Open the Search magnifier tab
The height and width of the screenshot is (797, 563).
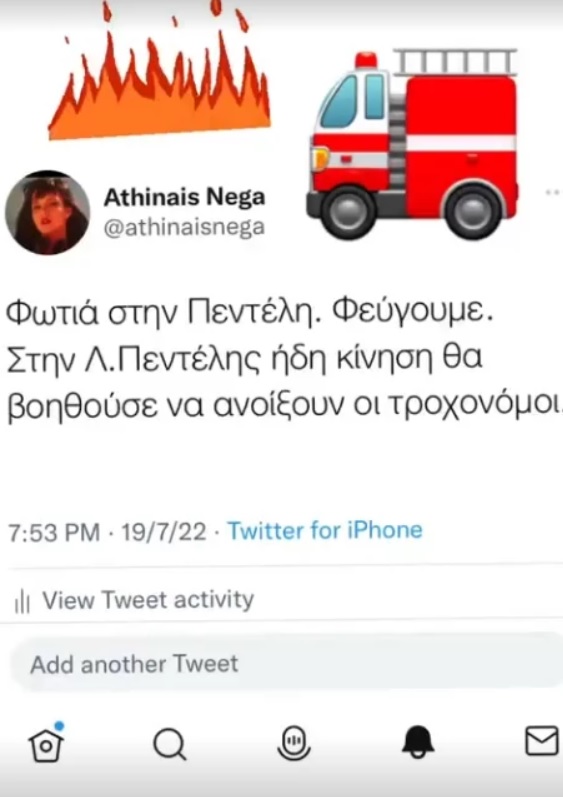pyautogui.click(x=170, y=744)
